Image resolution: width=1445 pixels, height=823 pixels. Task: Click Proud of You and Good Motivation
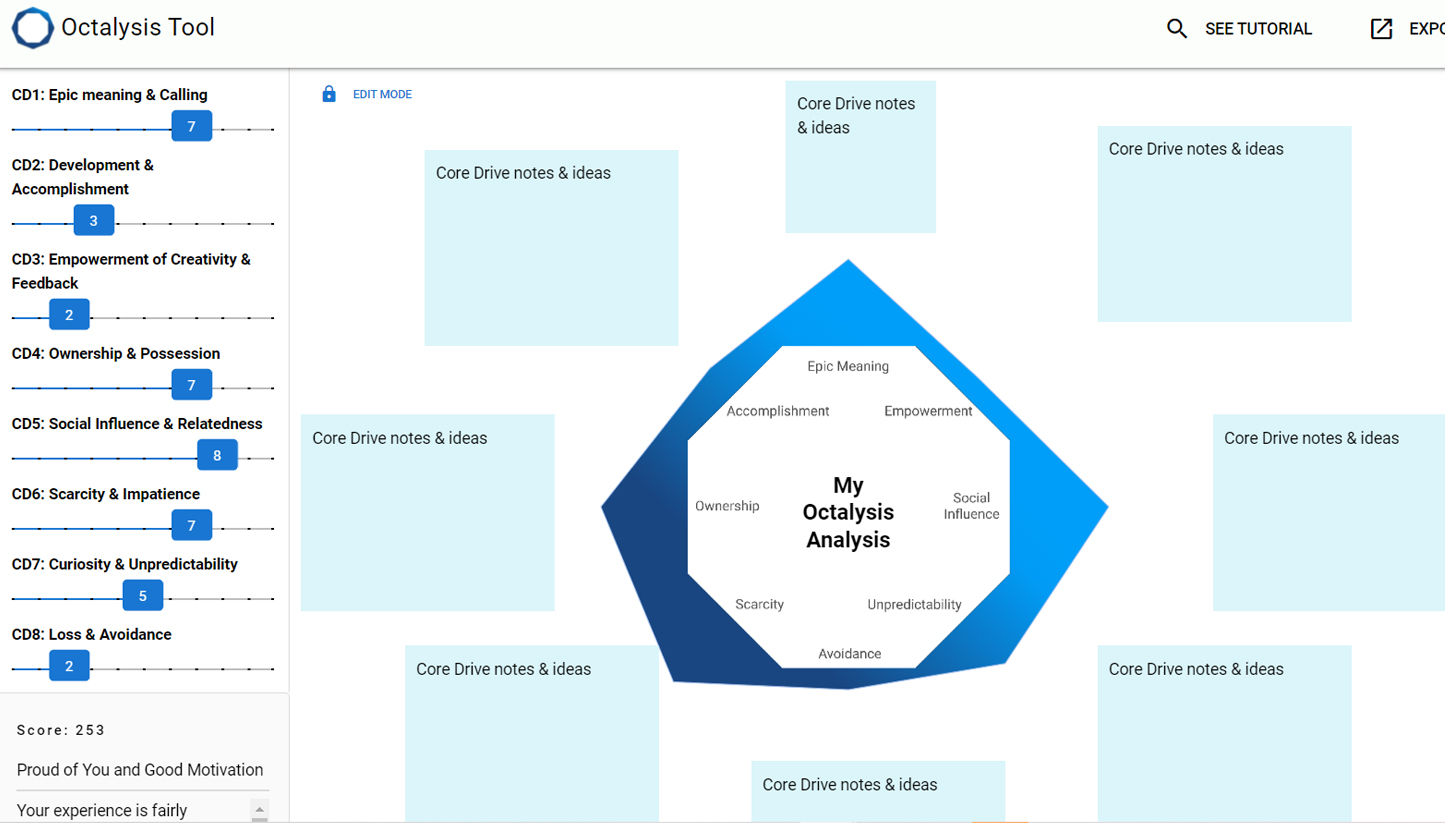click(x=140, y=770)
